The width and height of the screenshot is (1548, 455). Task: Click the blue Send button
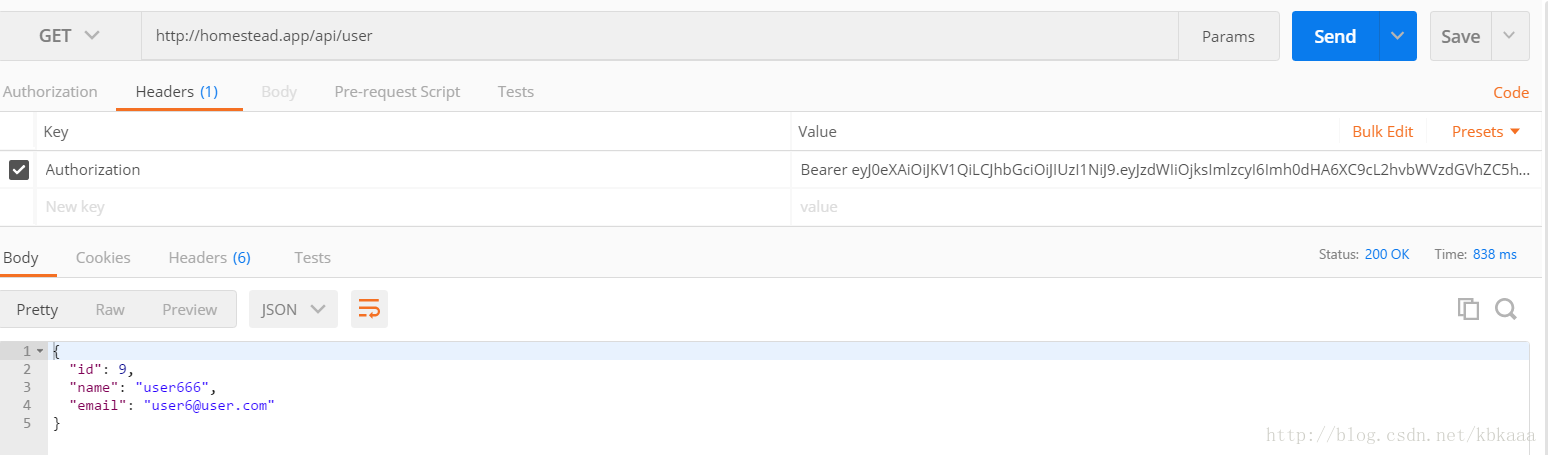point(1335,36)
